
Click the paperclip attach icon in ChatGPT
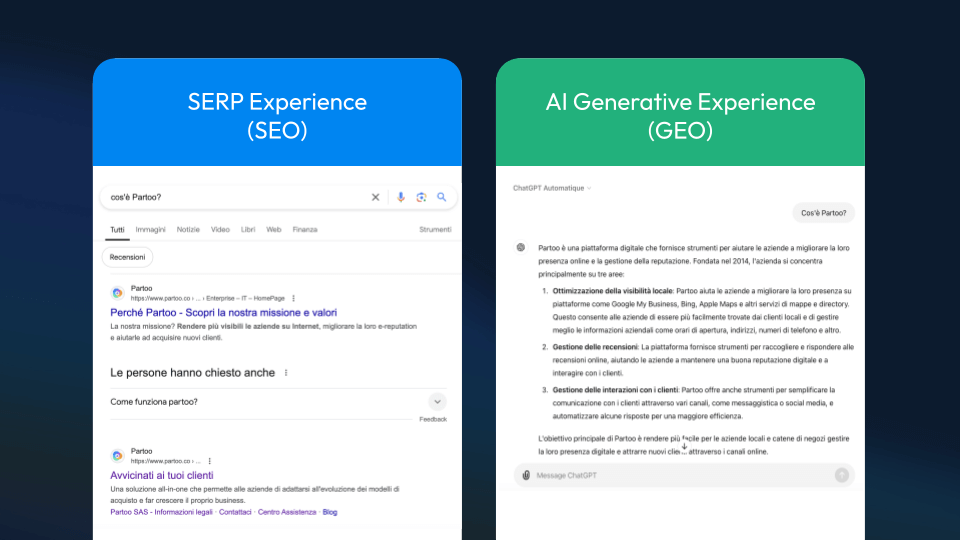pos(526,475)
